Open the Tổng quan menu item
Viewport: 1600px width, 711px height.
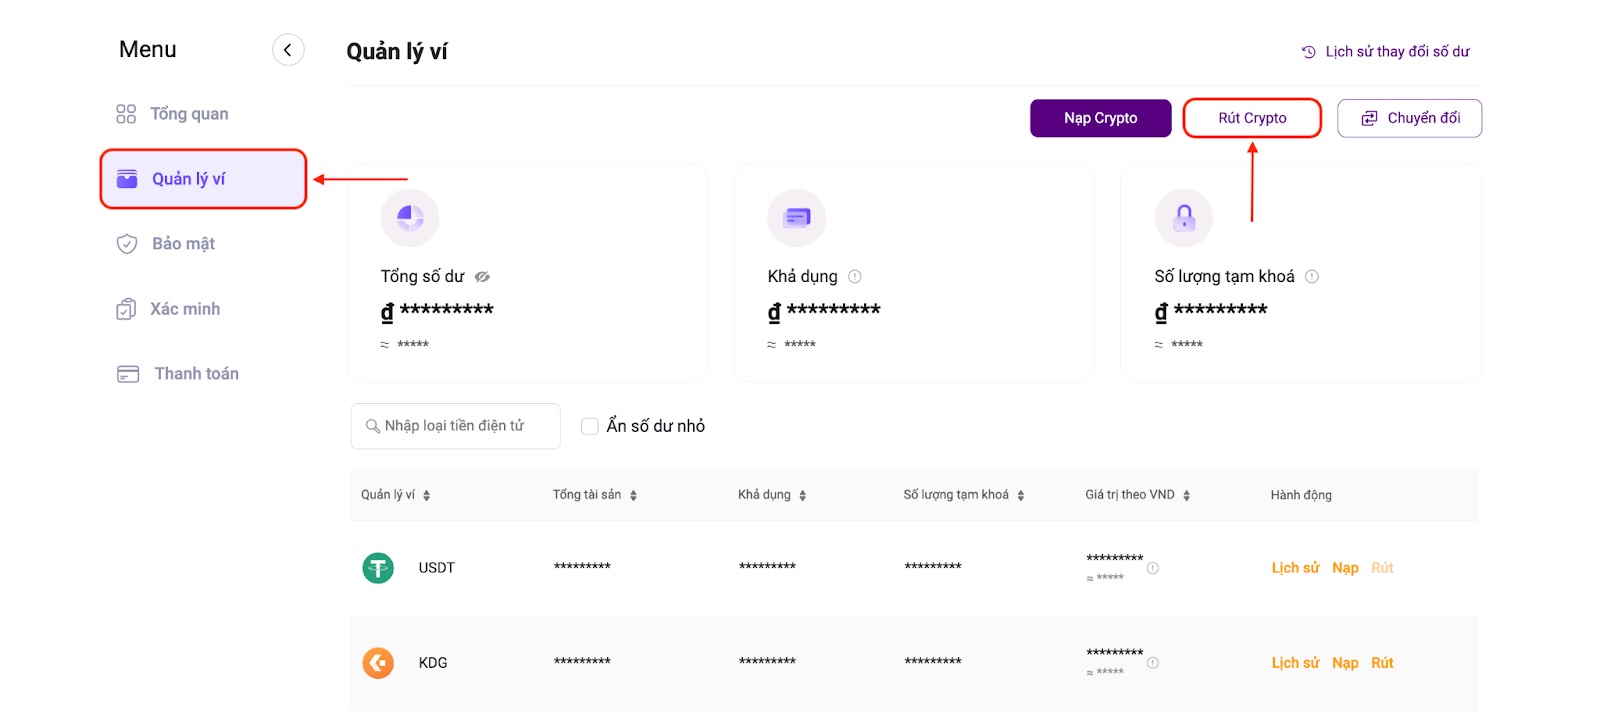coord(190,113)
